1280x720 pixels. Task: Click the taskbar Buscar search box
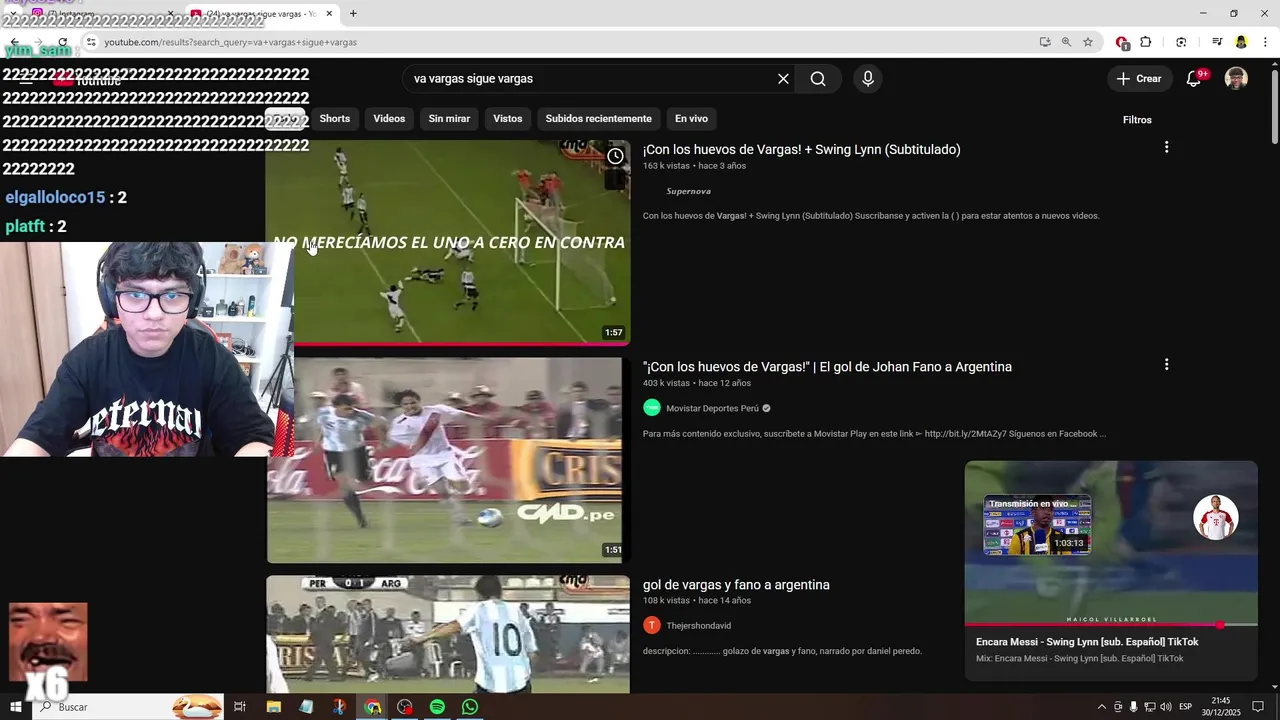coord(128,707)
